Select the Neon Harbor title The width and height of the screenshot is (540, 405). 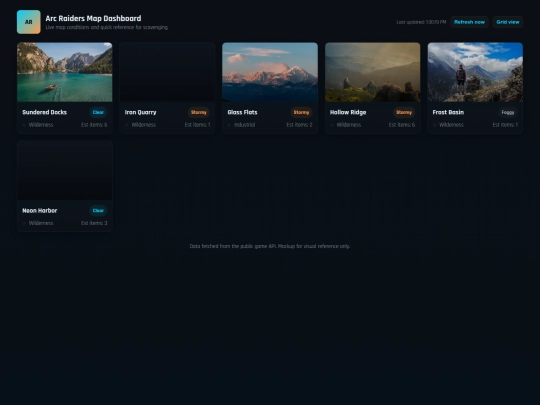(40, 210)
